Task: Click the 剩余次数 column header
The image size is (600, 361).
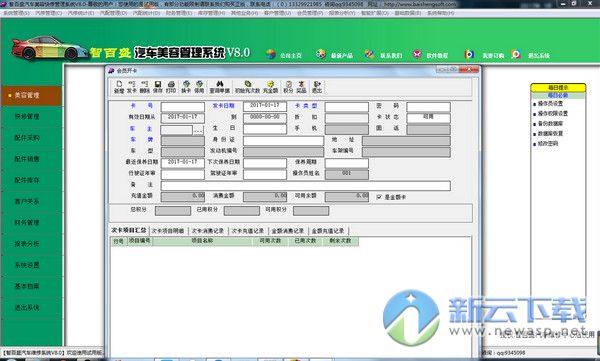Action: click(x=341, y=241)
